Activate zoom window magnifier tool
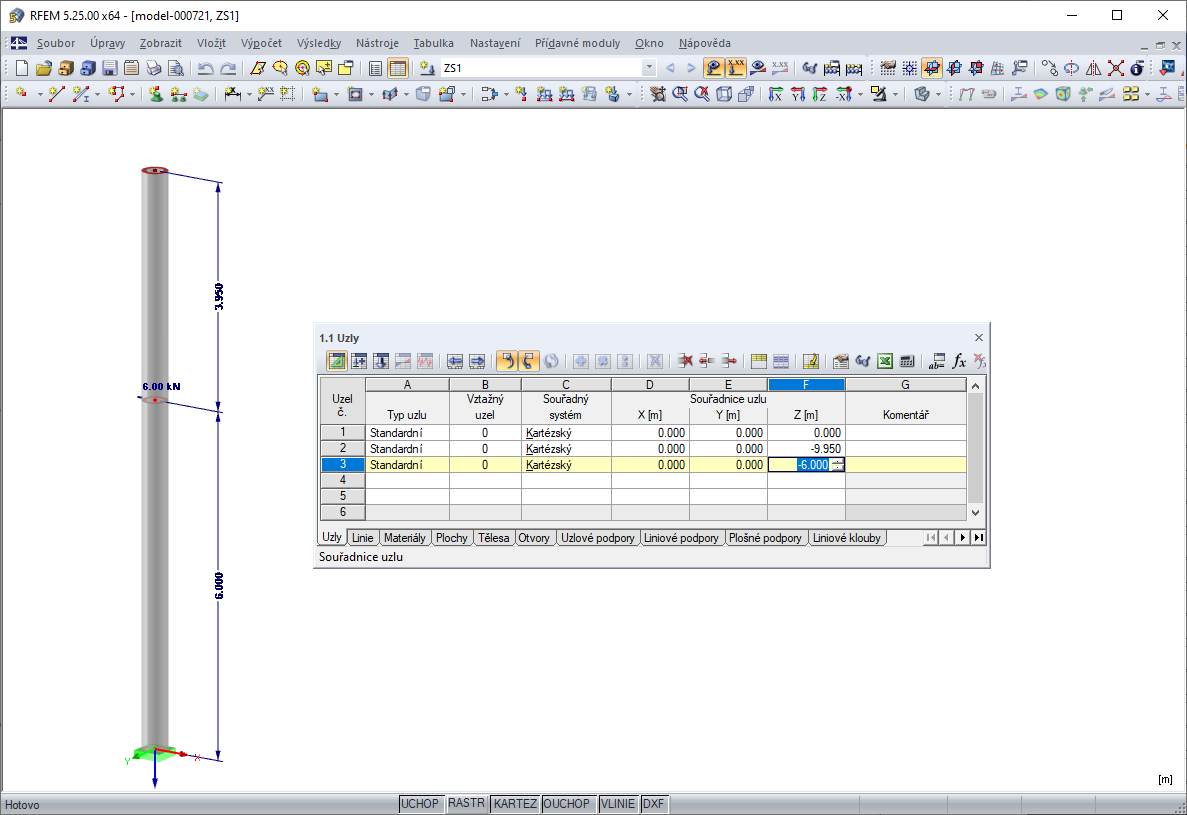Viewport: 1187px width, 815px height. (680, 94)
